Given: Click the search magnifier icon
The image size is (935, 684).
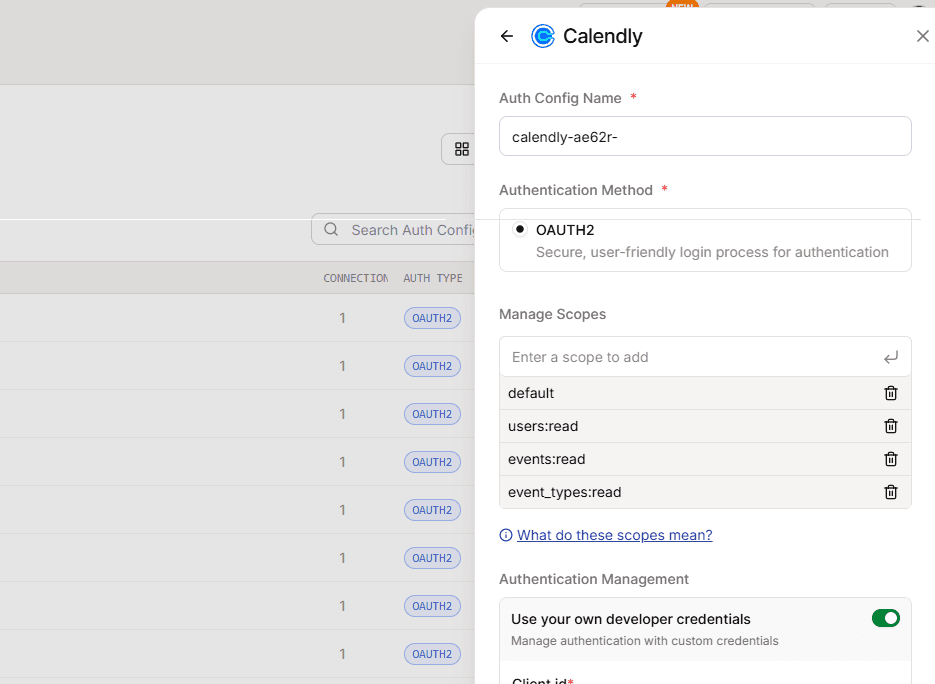Looking at the screenshot, I should pos(331,230).
